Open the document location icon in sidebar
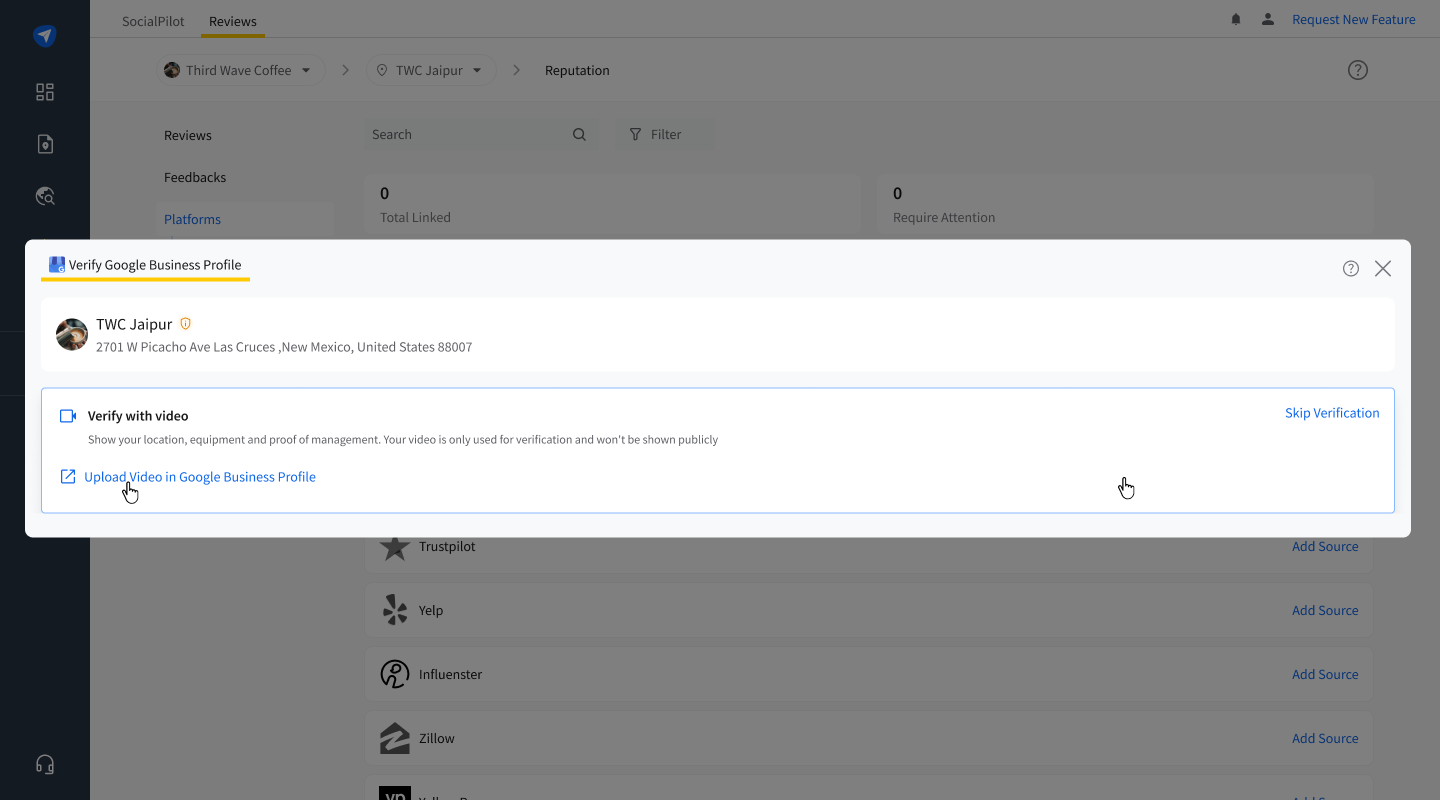Image resolution: width=1440 pixels, height=800 pixels. pos(45,144)
